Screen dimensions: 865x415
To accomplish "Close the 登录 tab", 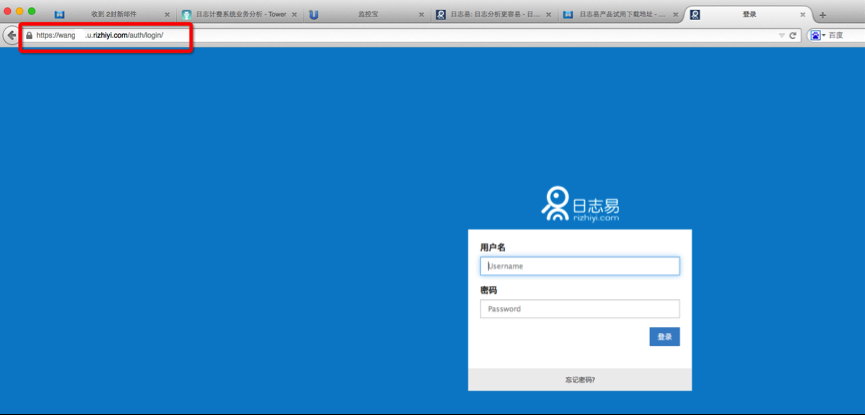I will point(802,15).
